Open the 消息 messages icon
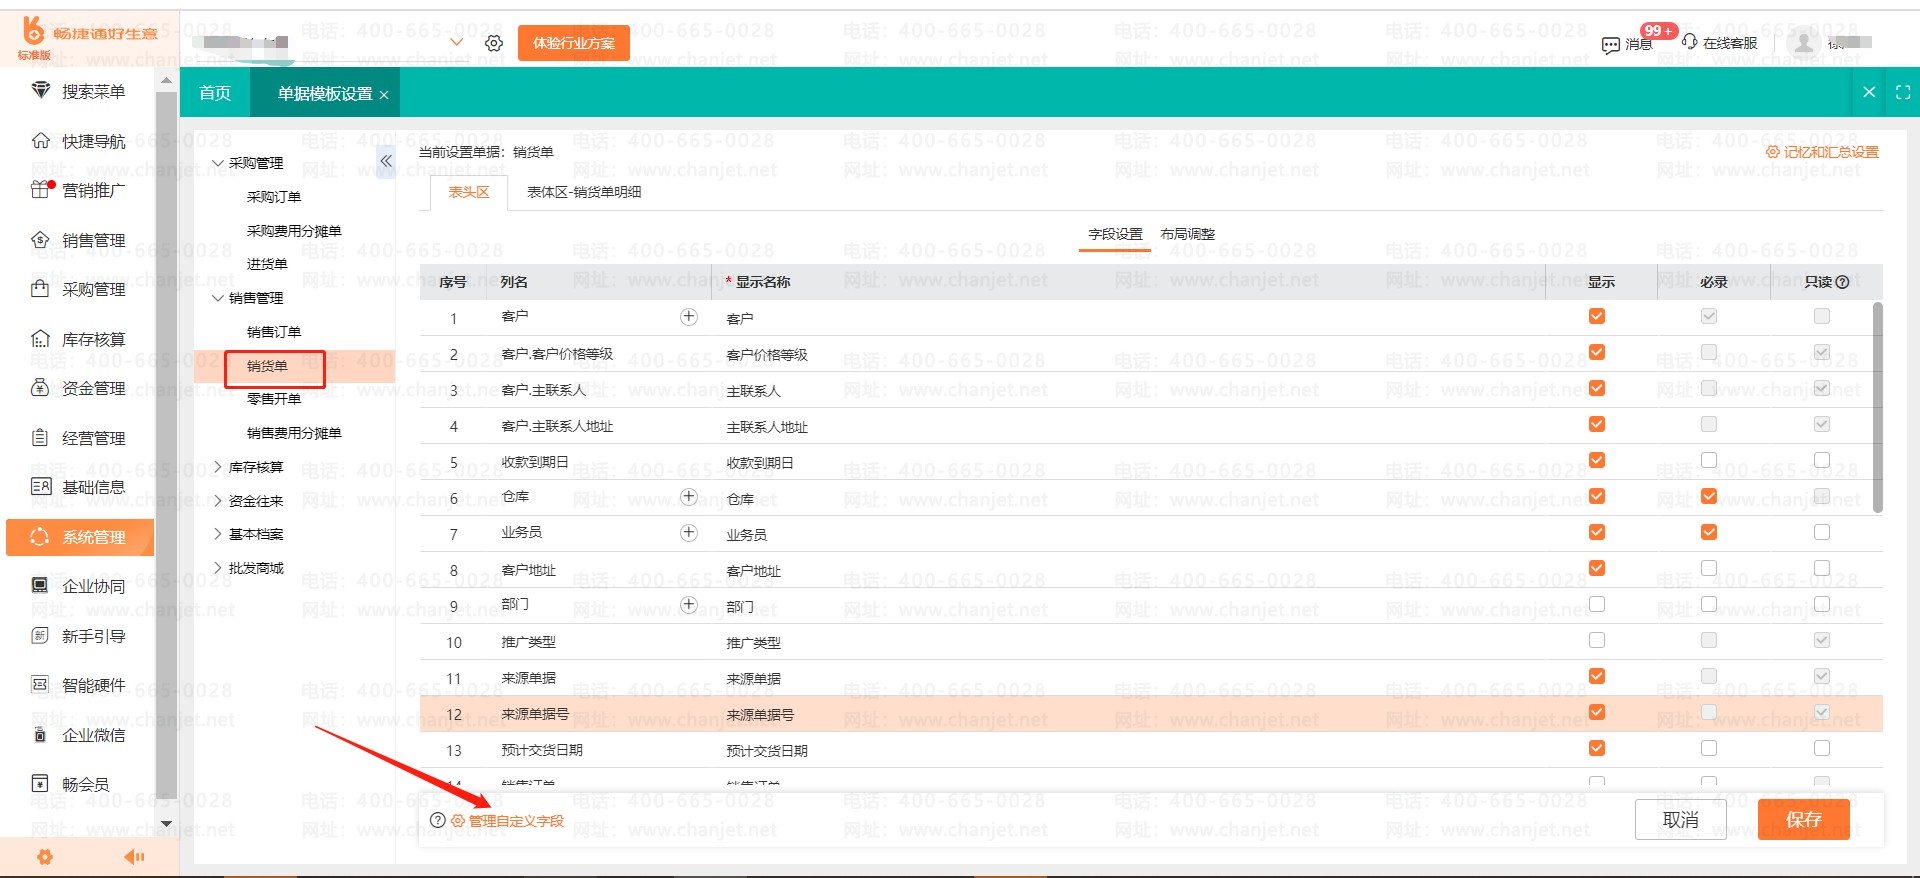The image size is (1920, 878). 1610,44
